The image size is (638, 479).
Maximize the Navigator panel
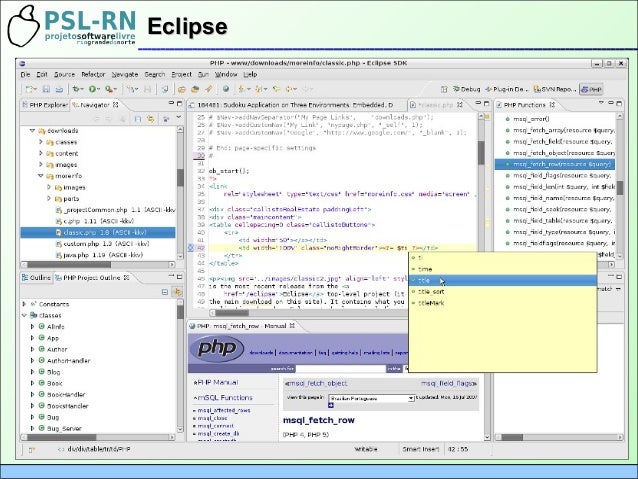[x=179, y=104]
